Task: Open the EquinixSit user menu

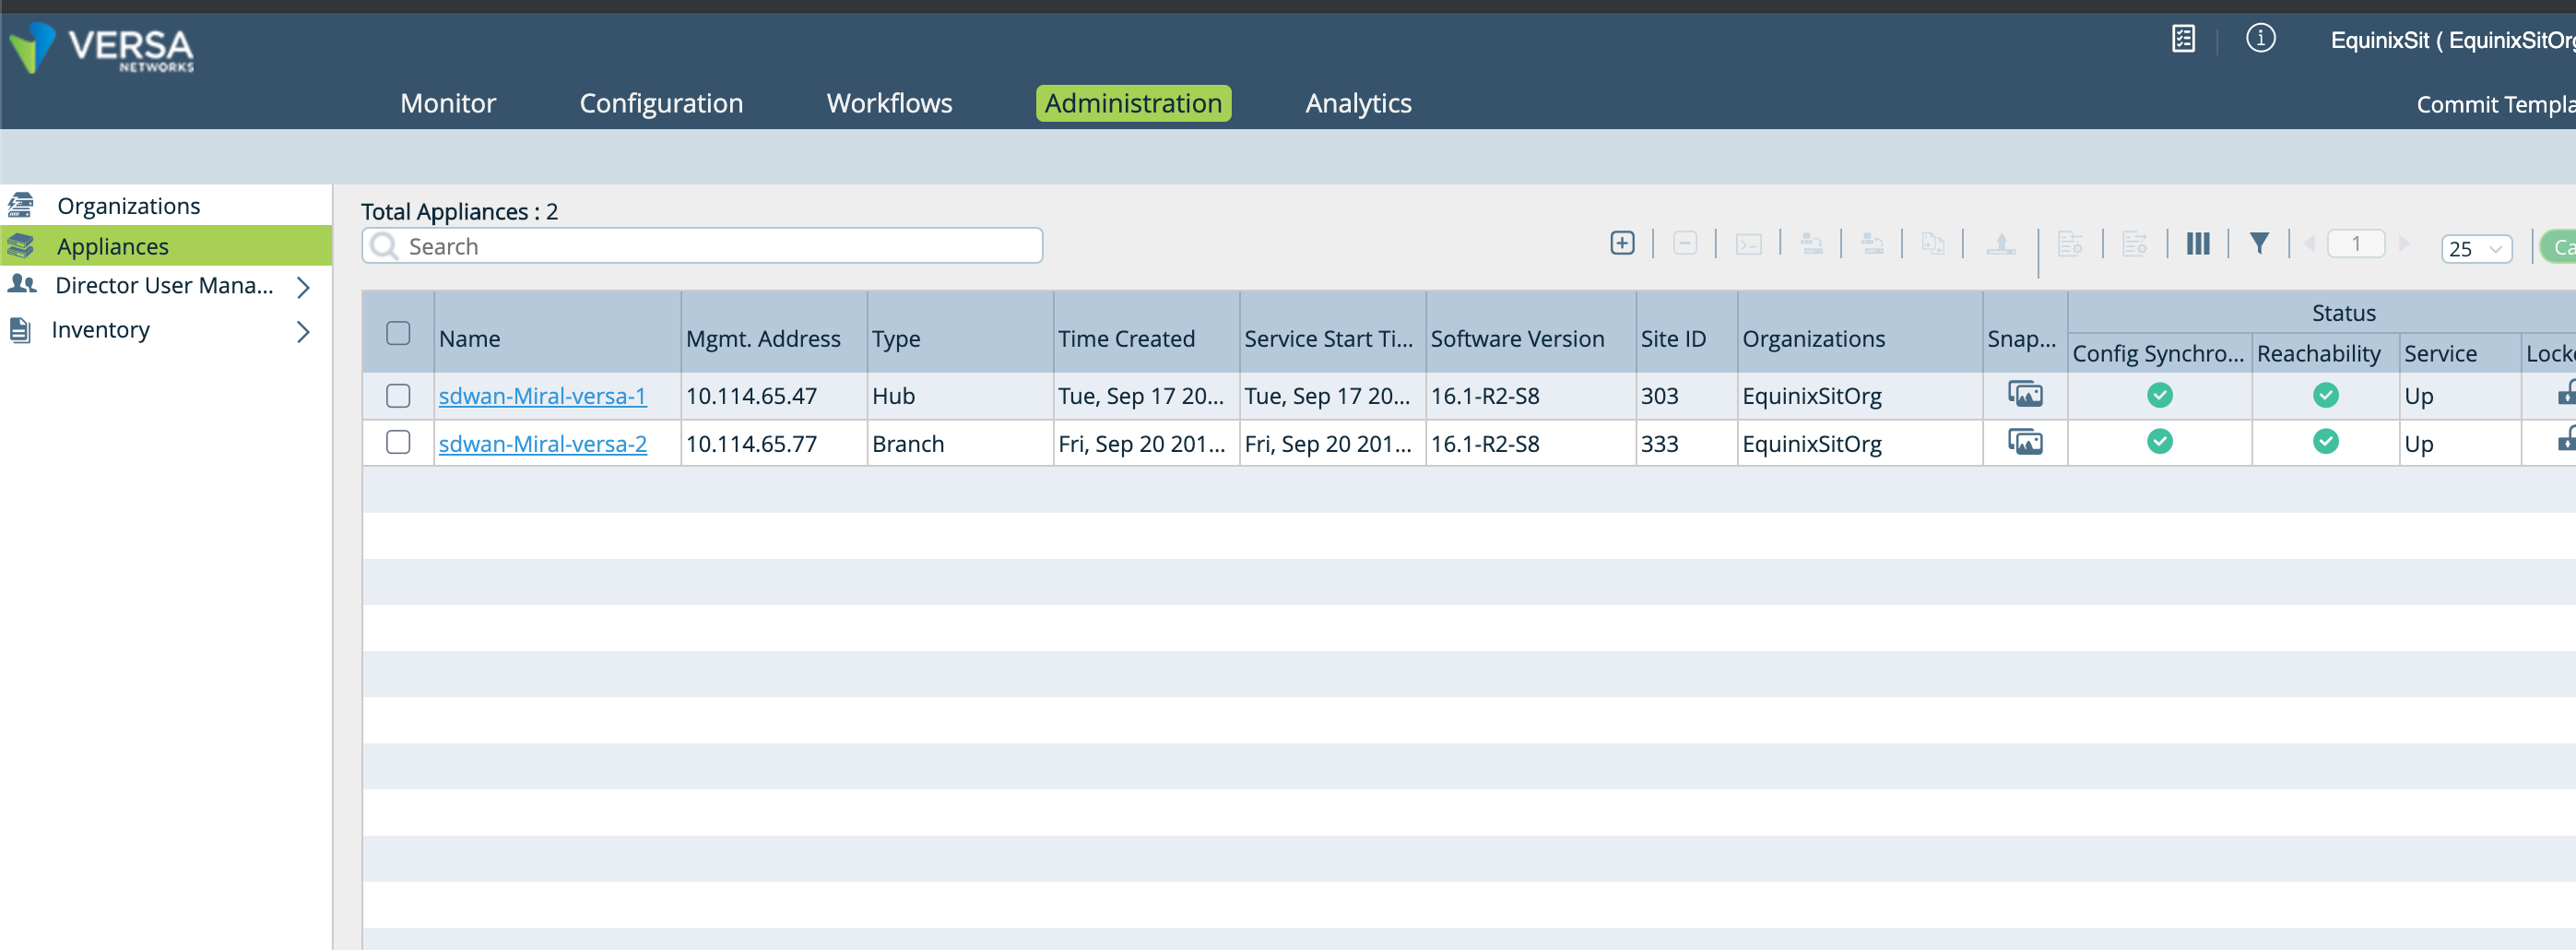Action: (2452, 40)
